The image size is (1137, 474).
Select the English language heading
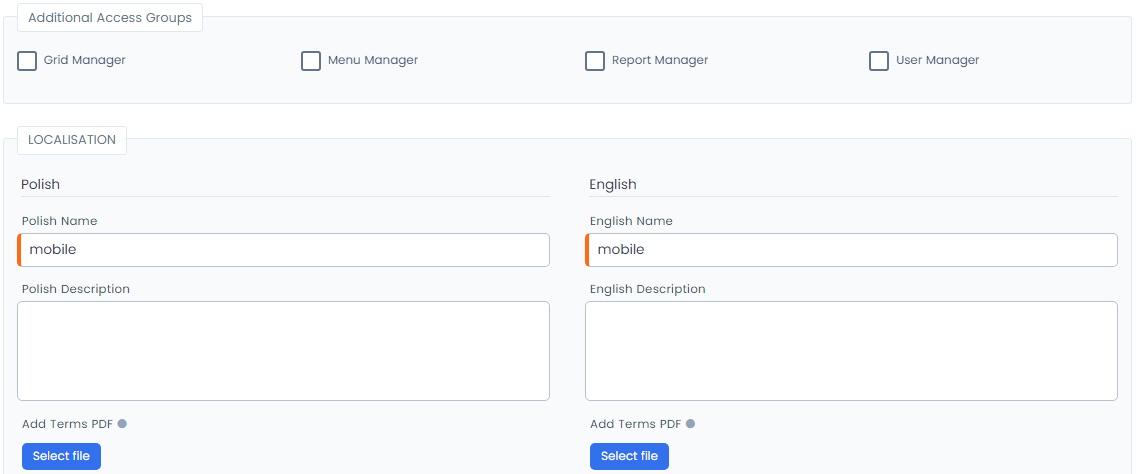click(x=613, y=185)
